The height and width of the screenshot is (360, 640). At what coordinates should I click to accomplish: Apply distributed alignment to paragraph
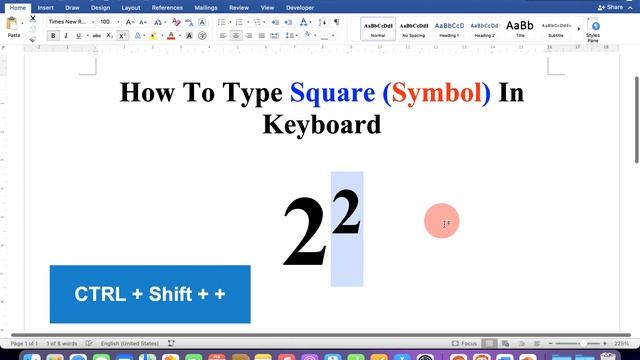[275, 36]
